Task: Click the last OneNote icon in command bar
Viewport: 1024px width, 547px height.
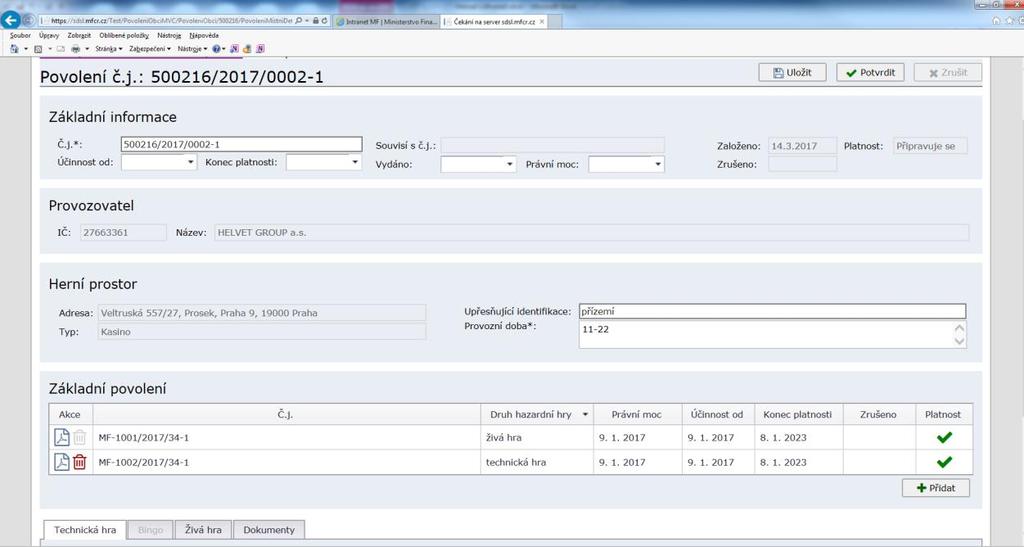Action: pyautogui.click(x=260, y=49)
